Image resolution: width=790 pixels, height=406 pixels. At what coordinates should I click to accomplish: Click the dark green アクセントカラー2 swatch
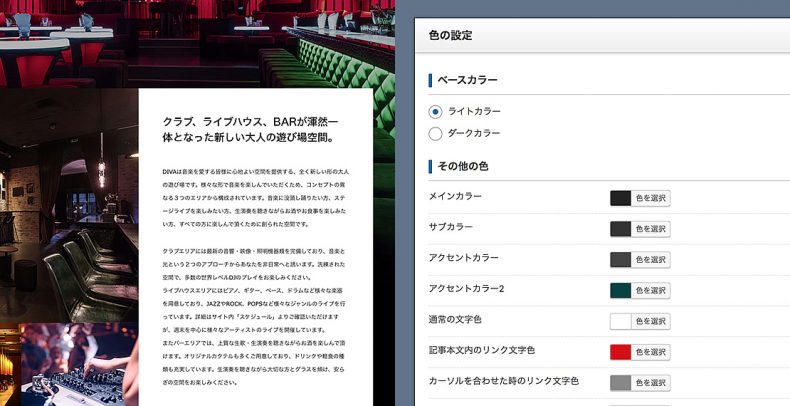pos(620,290)
